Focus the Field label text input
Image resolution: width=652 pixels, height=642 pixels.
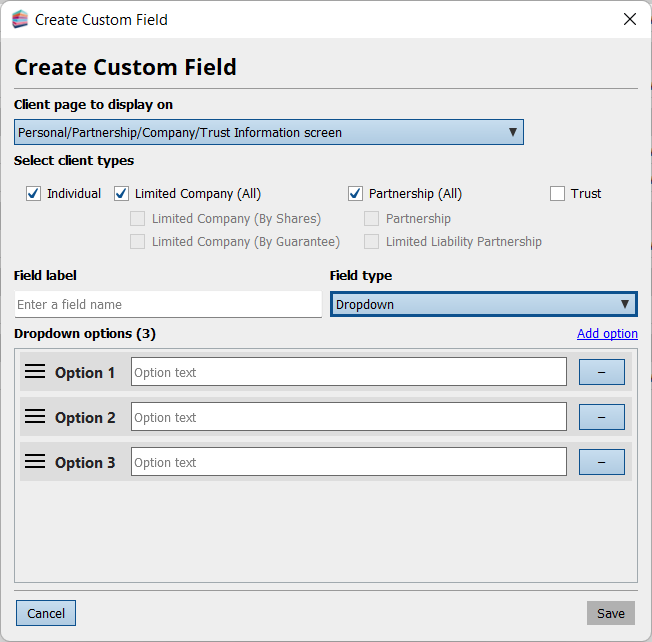point(168,304)
